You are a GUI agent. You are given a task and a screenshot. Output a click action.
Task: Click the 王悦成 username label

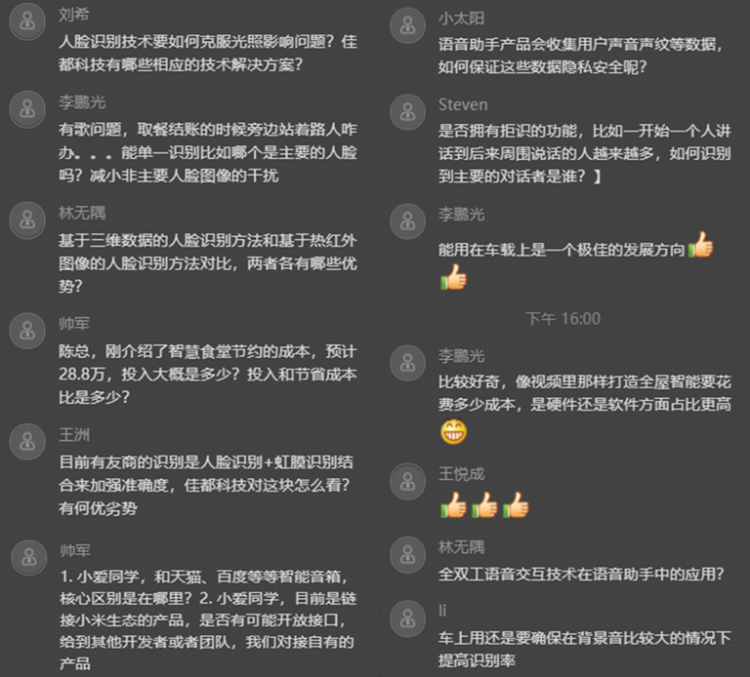[462, 474]
